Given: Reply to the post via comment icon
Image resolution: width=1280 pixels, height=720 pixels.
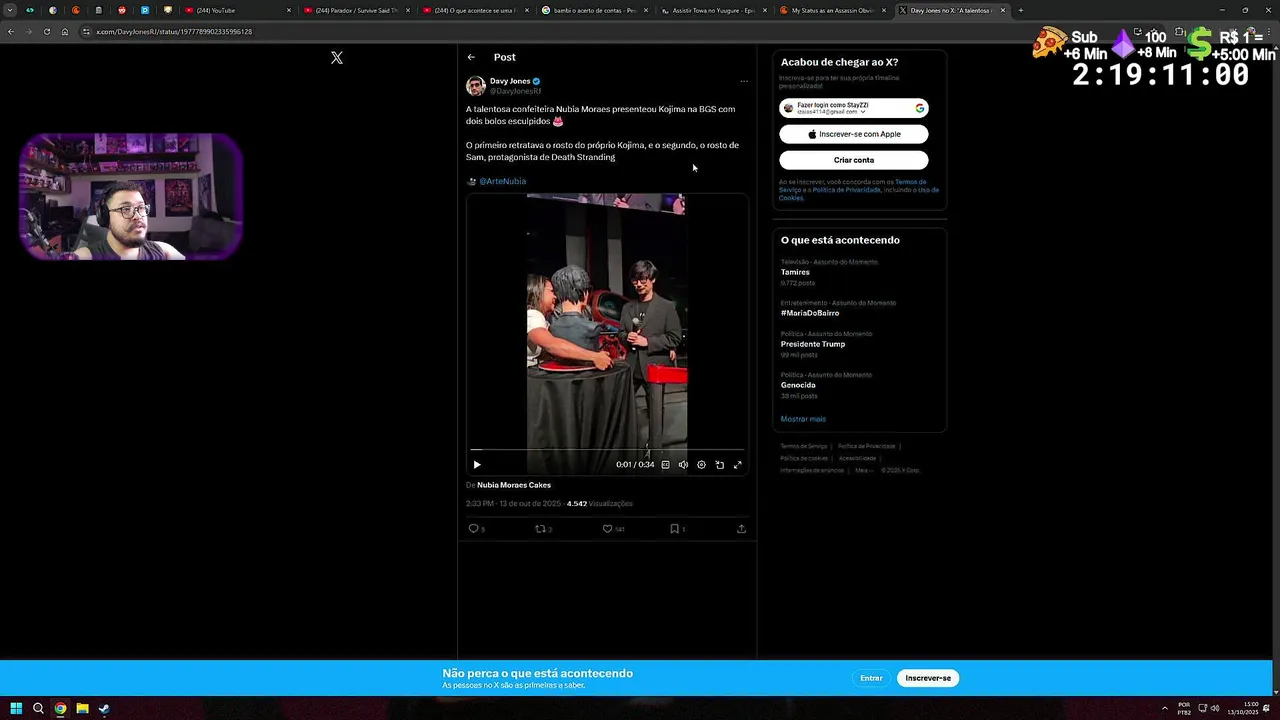Looking at the screenshot, I should tap(474, 528).
